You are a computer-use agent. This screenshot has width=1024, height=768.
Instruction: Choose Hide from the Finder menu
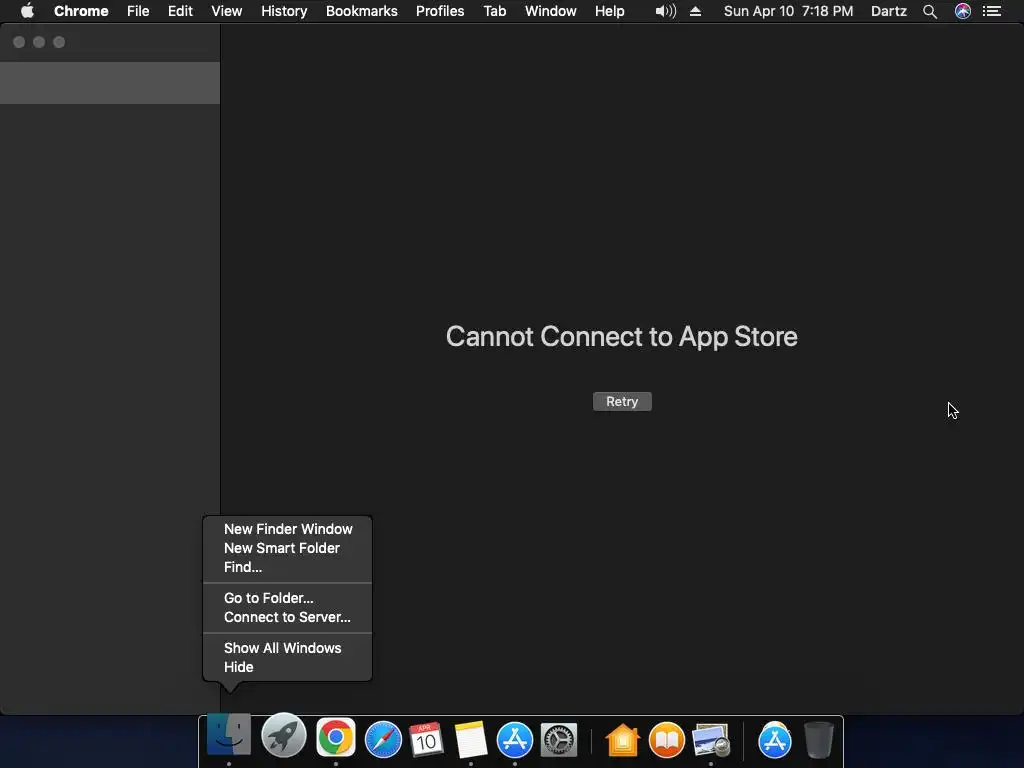coord(287,667)
